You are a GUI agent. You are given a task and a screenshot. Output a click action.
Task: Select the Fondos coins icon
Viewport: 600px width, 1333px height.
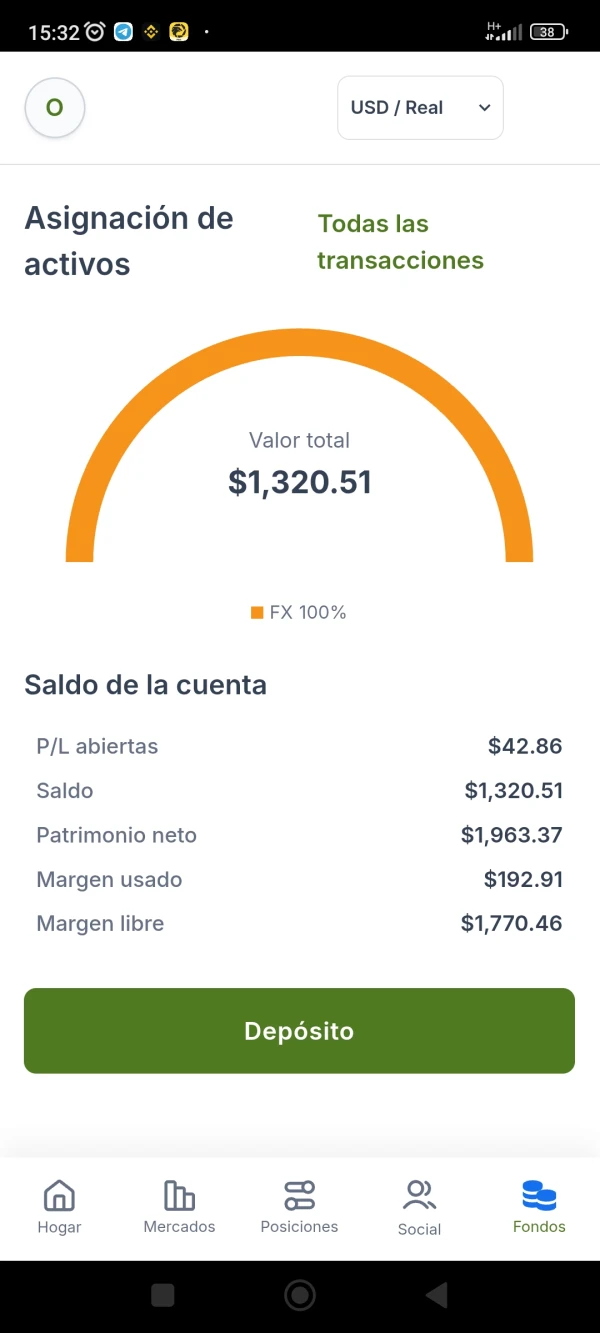pyautogui.click(x=539, y=1195)
